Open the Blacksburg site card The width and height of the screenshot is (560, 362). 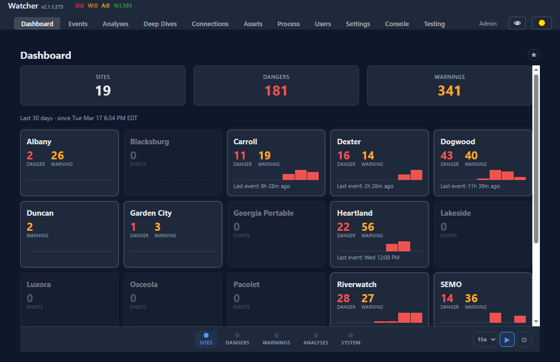[x=173, y=163]
